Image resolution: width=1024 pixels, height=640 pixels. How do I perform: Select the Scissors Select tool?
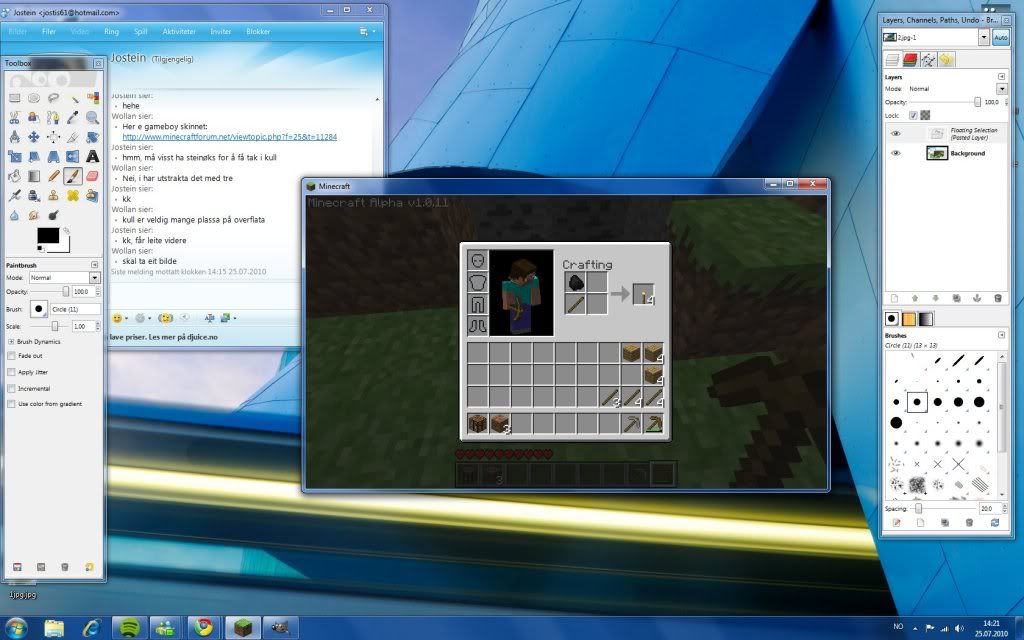14,118
